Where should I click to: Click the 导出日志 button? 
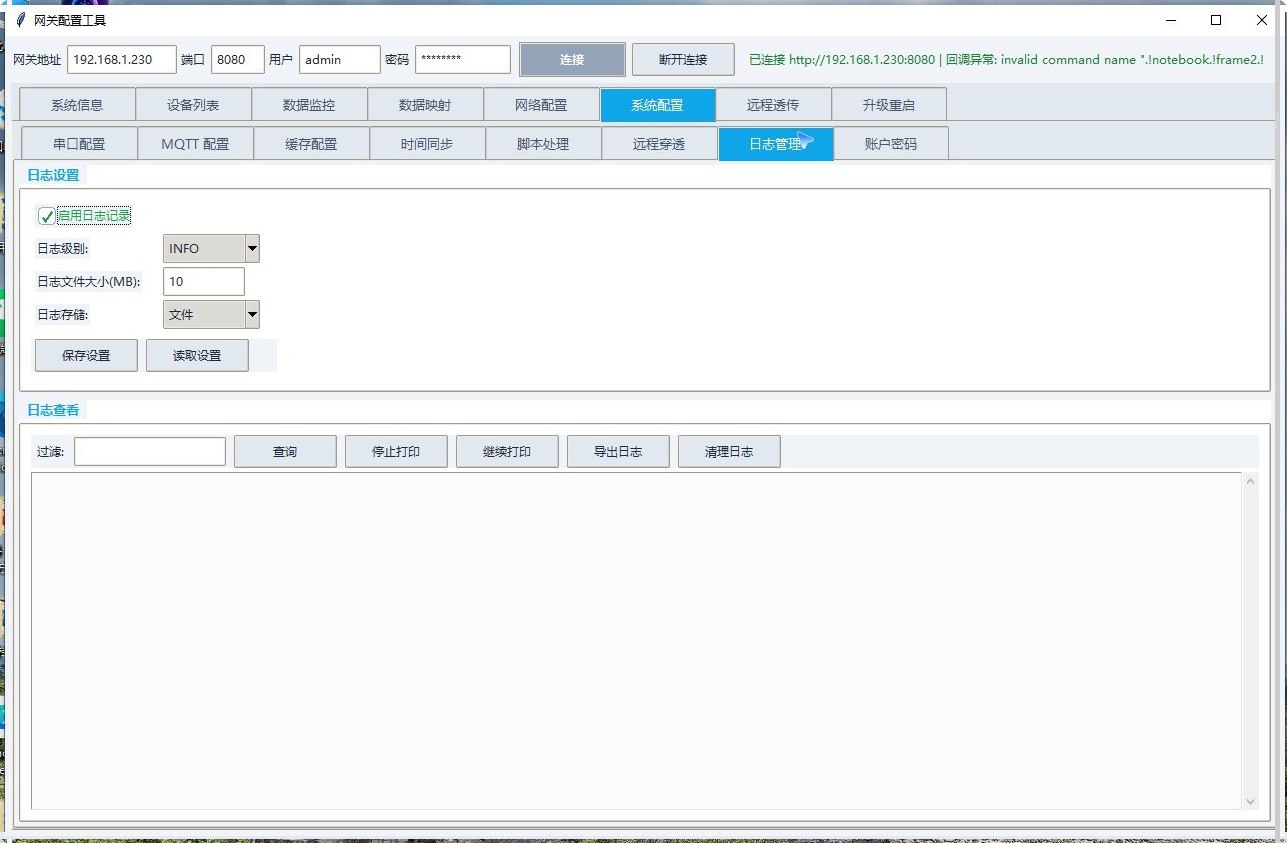tap(618, 451)
